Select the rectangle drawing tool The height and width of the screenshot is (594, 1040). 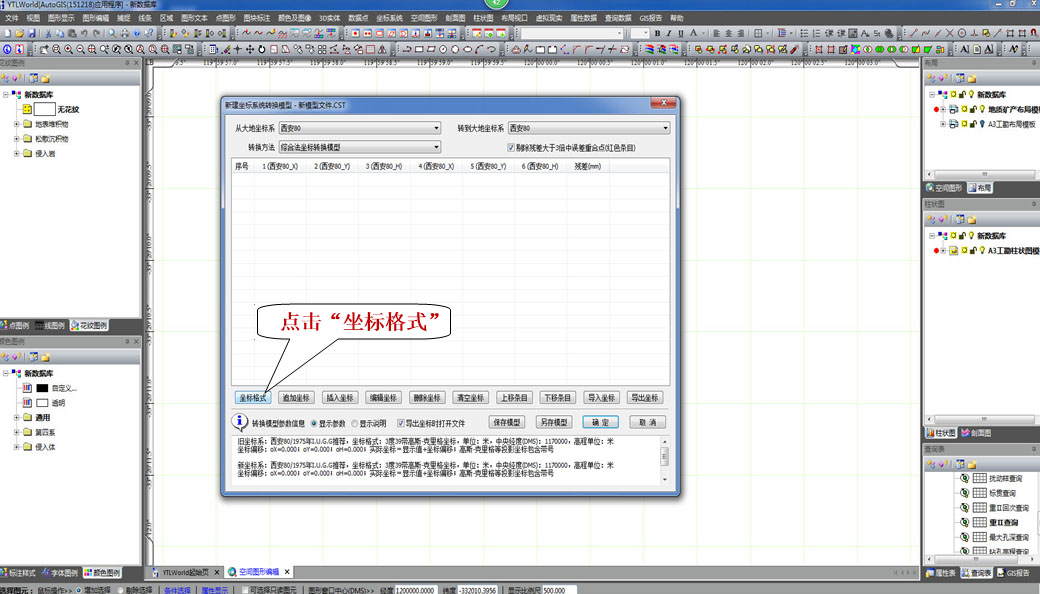419,49
